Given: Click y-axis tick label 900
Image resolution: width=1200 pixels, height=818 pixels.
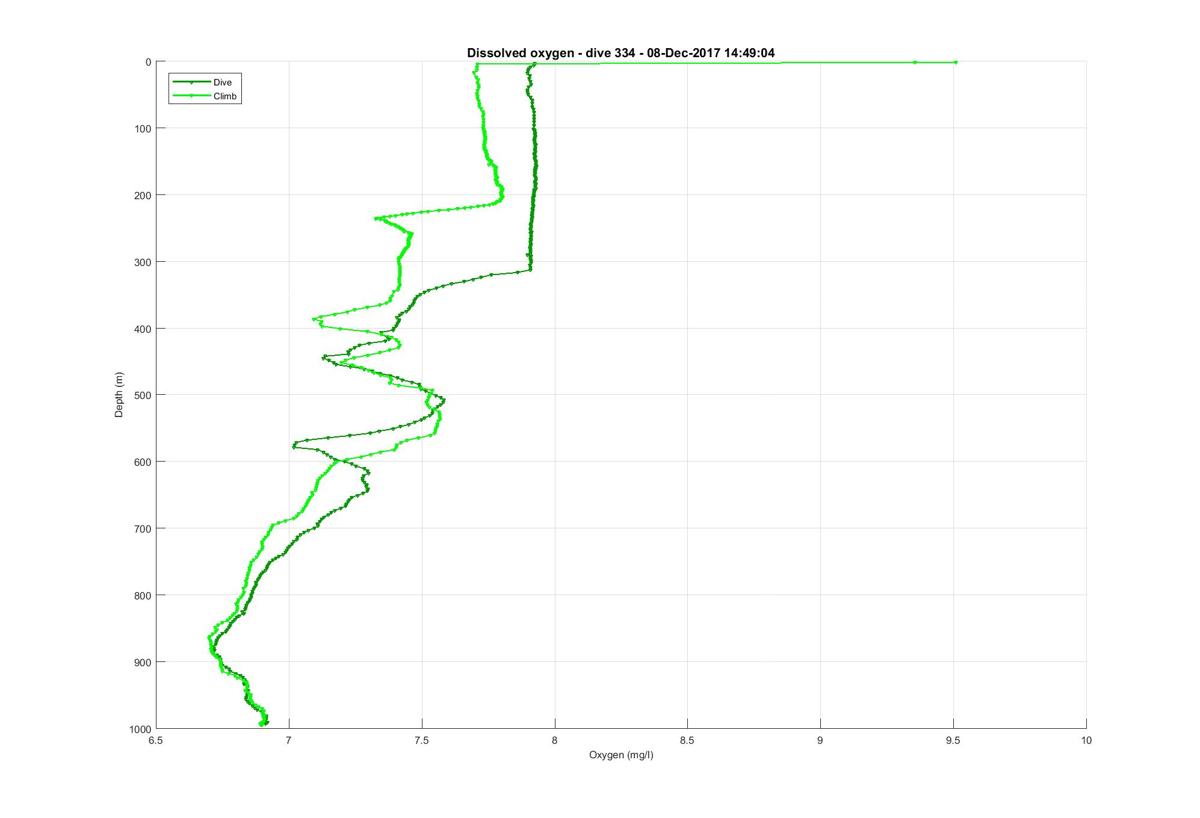Looking at the screenshot, I should pyautogui.click(x=143, y=662).
